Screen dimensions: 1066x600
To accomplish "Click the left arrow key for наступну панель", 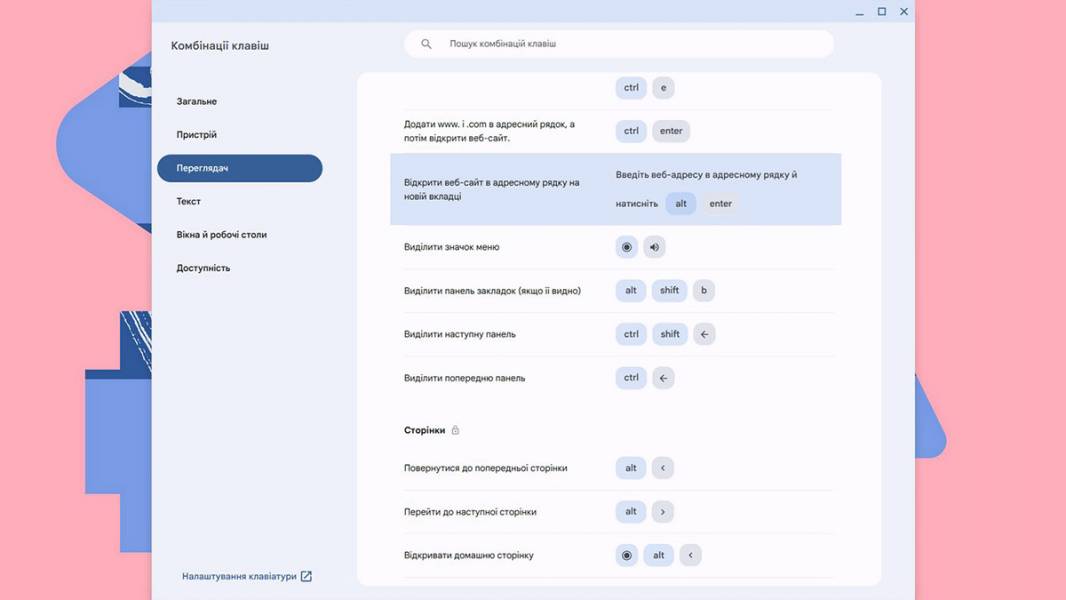I will click(x=704, y=334).
